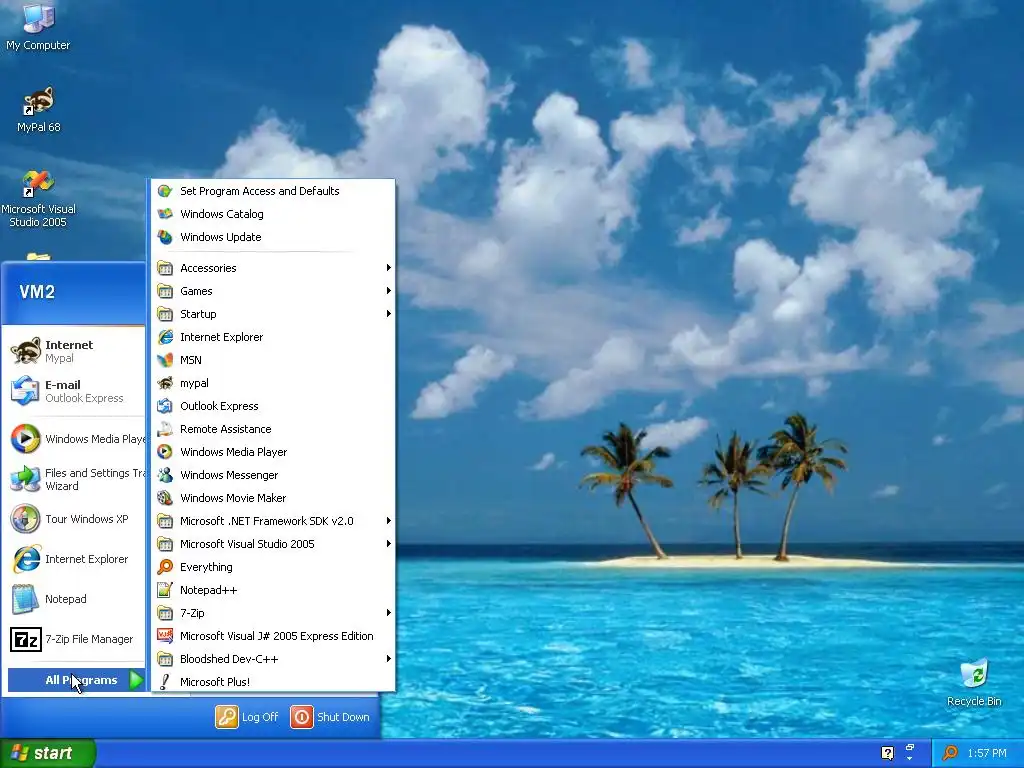Click the MSN butterfly icon
The image size is (1024, 768).
(165, 360)
